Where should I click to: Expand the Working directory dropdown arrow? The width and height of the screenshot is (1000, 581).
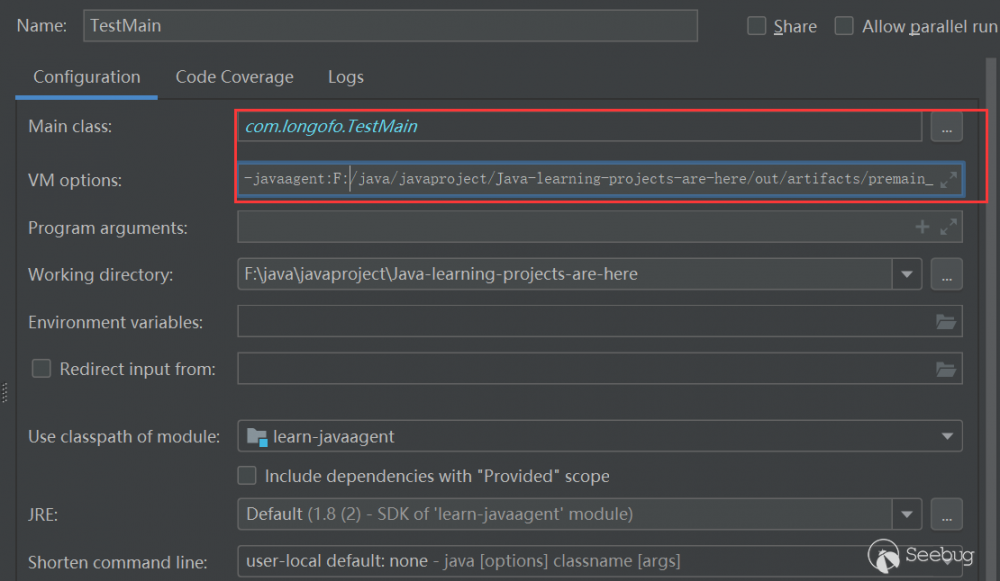(907, 273)
